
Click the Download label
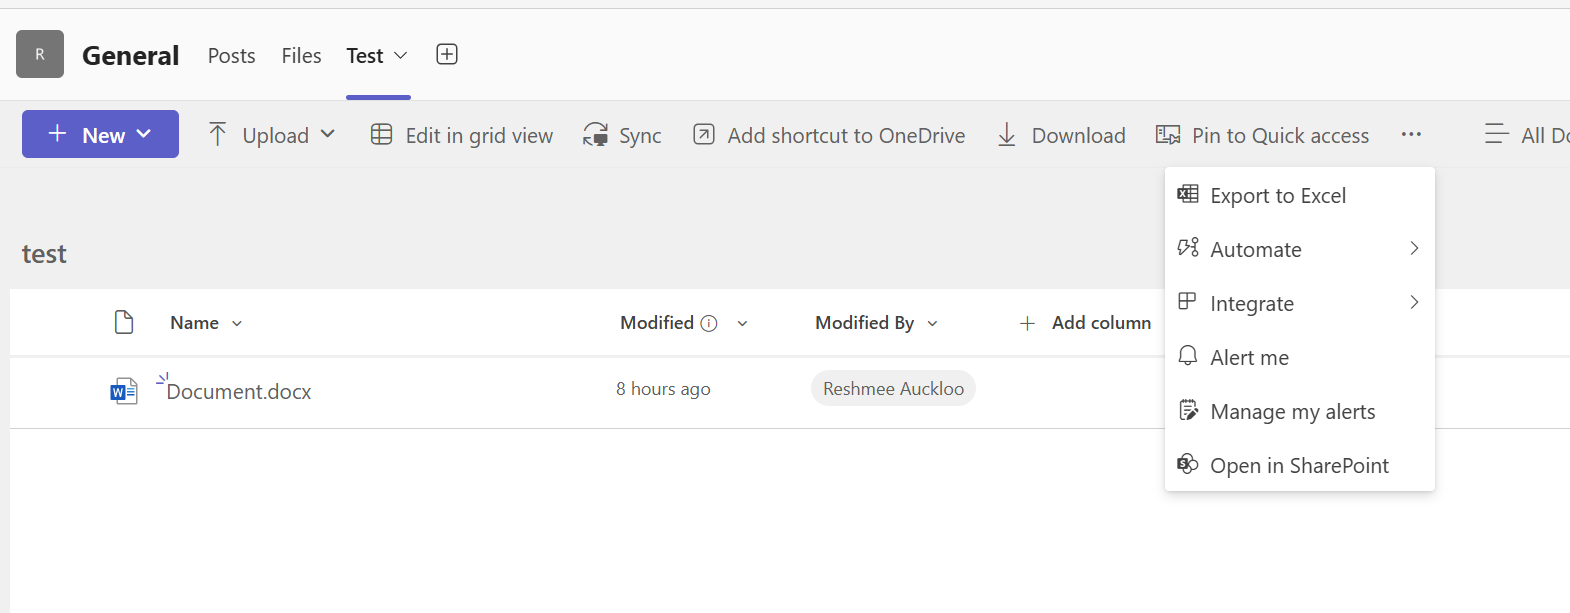coord(1078,136)
